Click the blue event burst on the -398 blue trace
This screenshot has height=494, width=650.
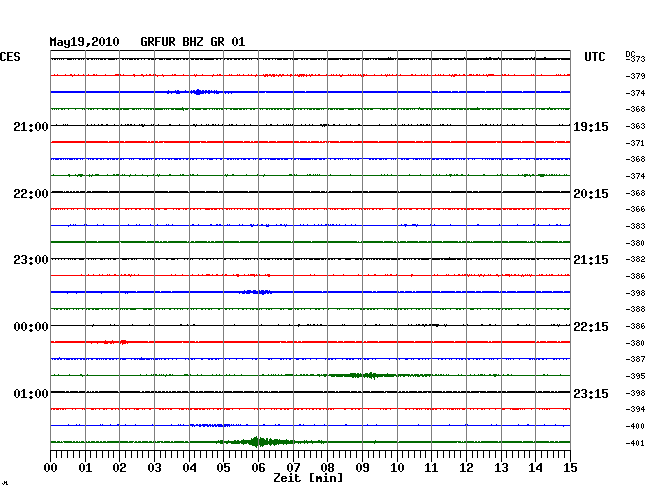(x=256, y=292)
